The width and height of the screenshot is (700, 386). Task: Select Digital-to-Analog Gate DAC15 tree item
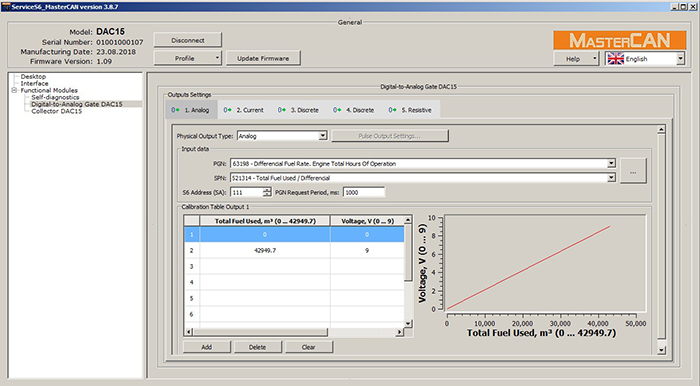click(76, 104)
